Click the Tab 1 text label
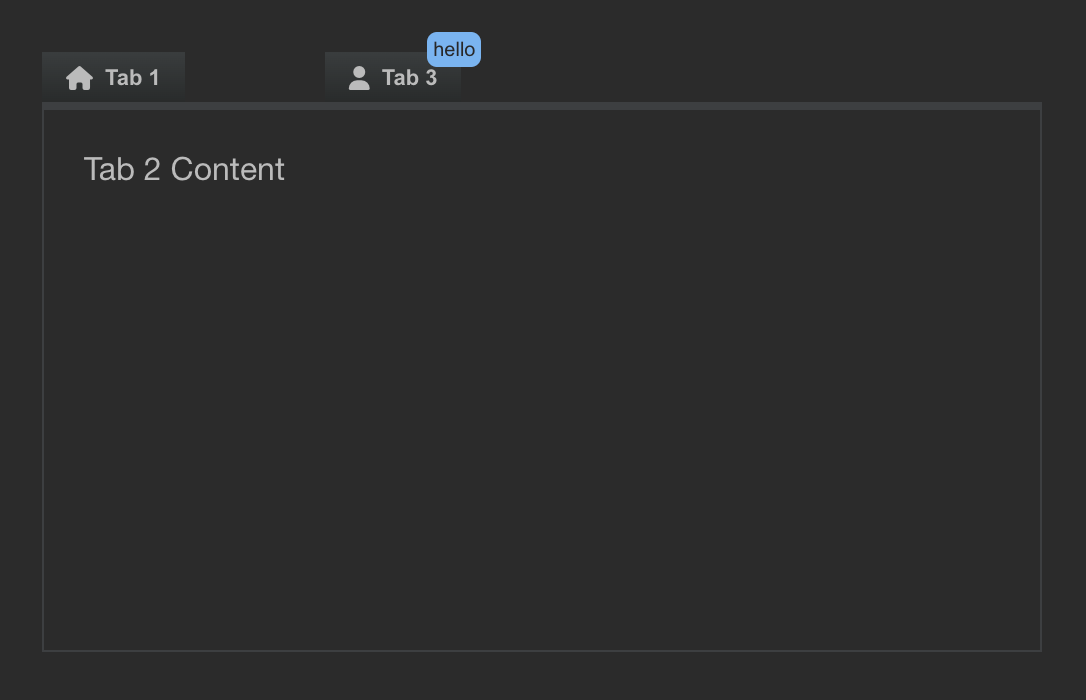Image resolution: width=1086 pixels, height=700 pixels. pyautogui.click(x=132, y=78)
